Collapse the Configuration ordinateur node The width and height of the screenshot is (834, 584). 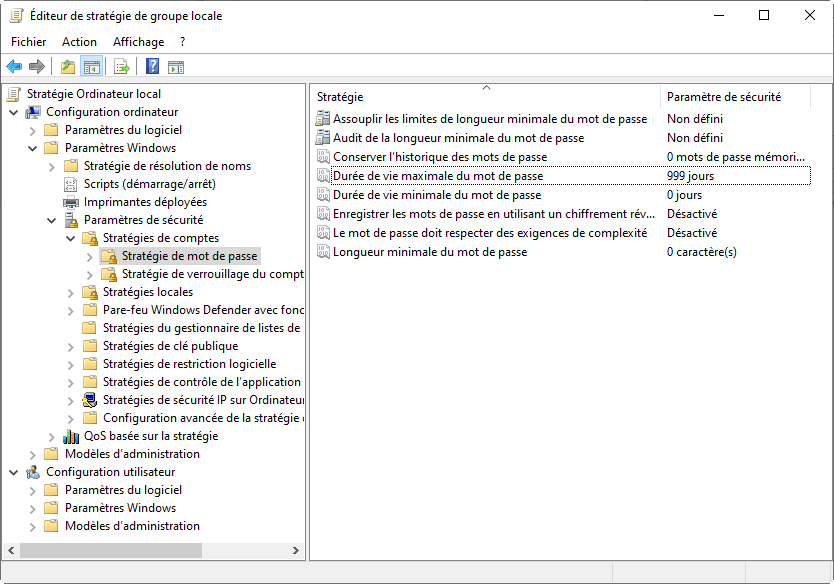coord(14,112)
